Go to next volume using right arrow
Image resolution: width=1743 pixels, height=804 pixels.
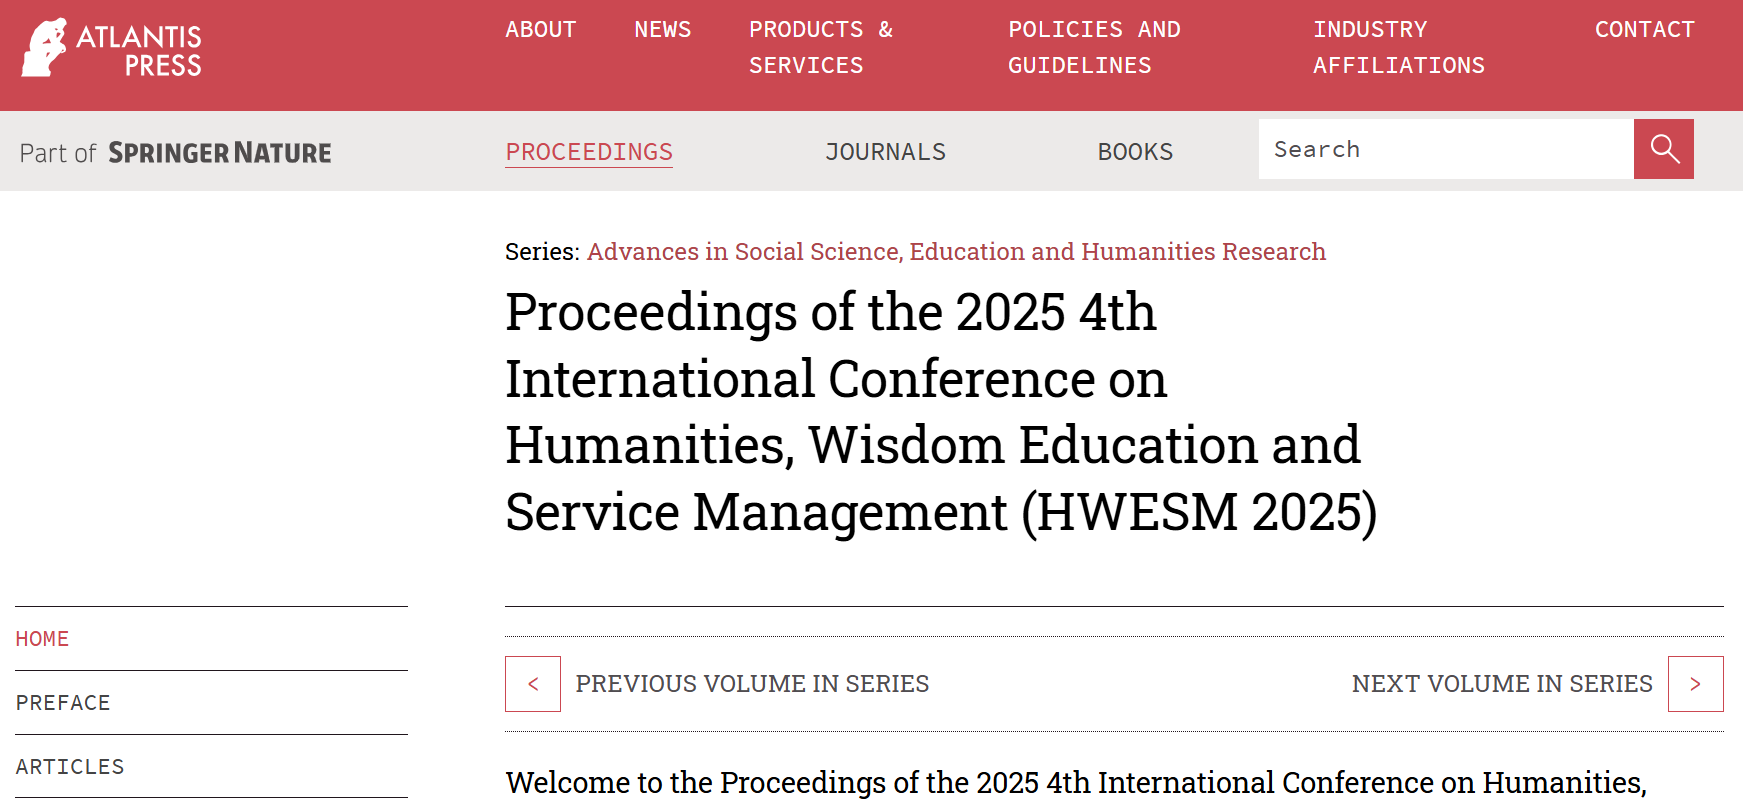coord(1695,684)
